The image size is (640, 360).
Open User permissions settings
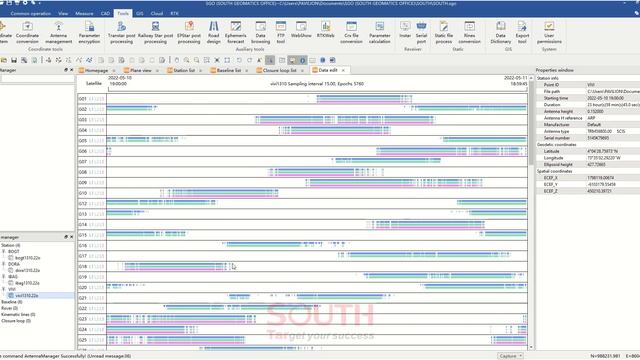pos(549,32)
